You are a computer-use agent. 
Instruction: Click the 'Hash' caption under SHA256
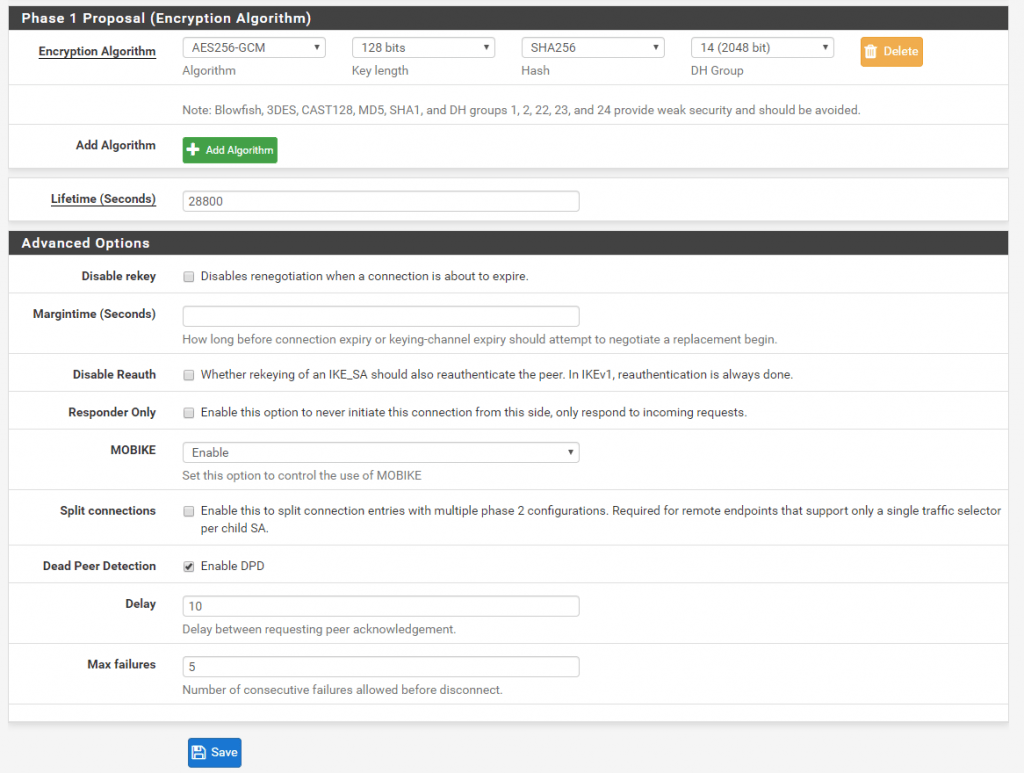point(536,71)
